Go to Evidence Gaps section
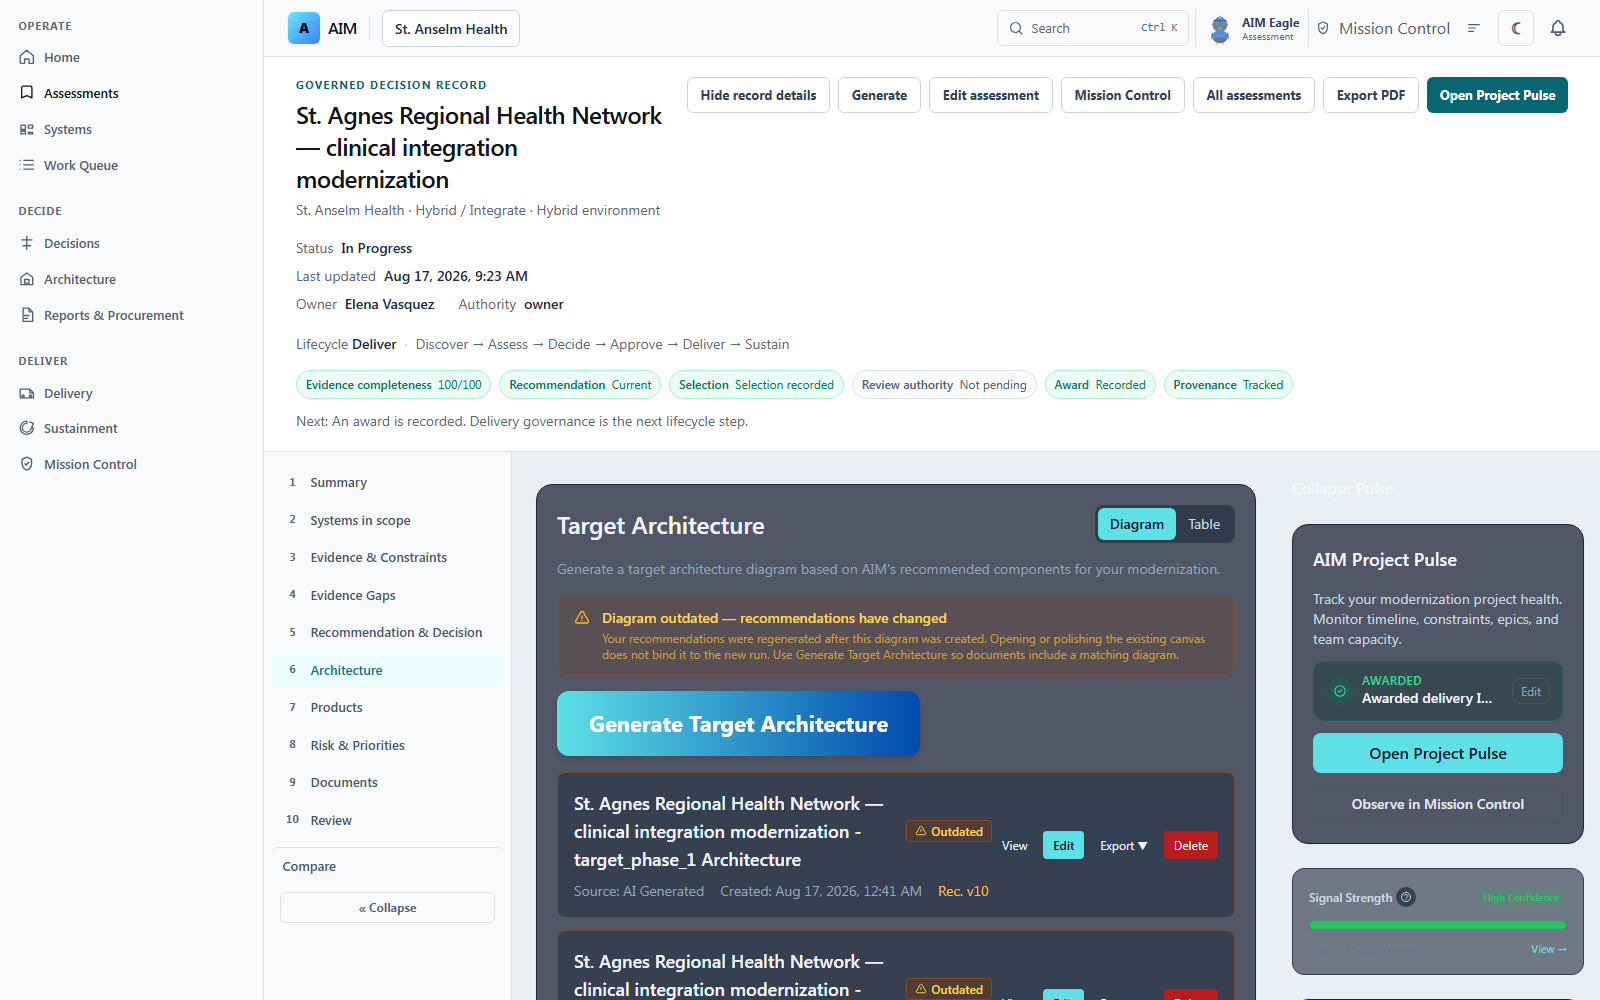The image size is (1600, 1000). [387, 595]
